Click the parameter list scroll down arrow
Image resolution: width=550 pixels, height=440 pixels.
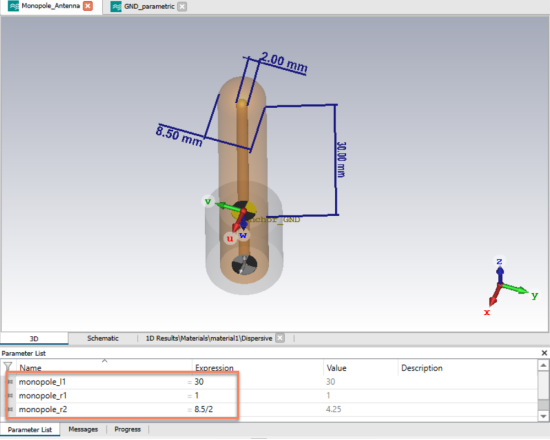(543, 416)
